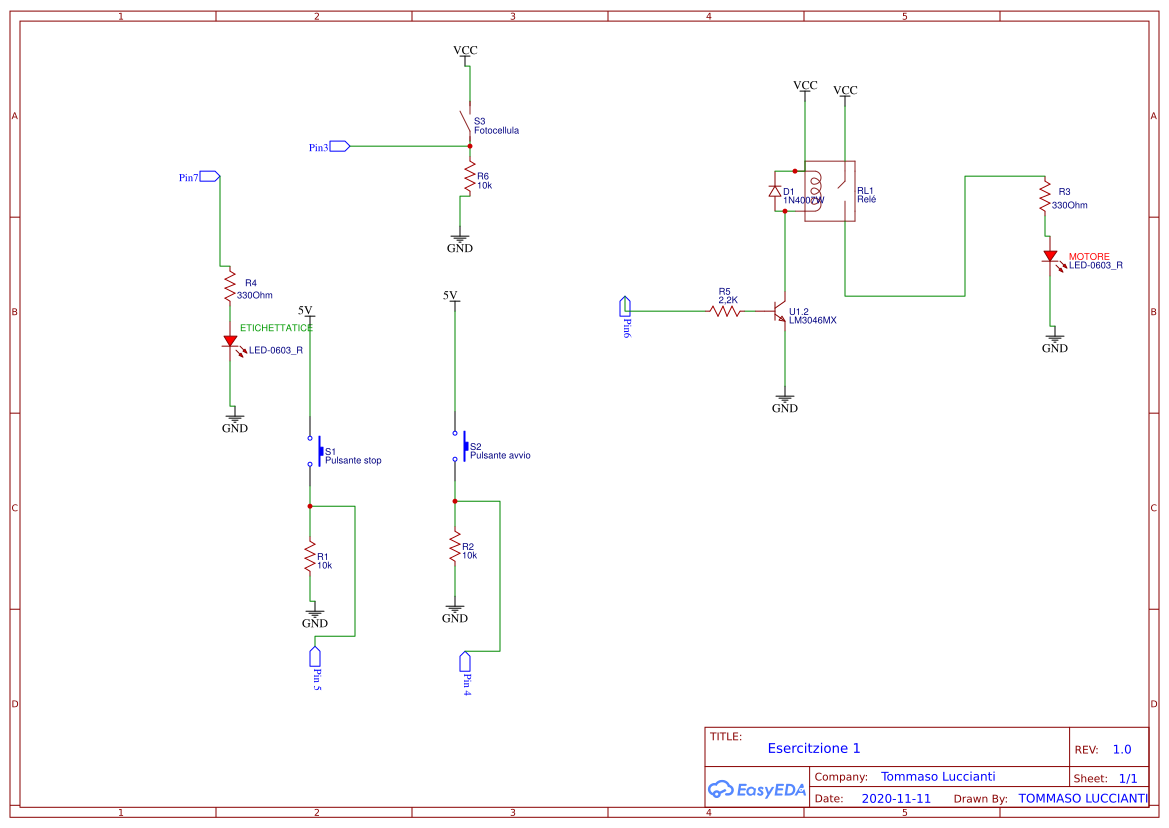Screen dimensions: 1169x828
Task: Click the 'LED-0603_R' text under ETICHETTATICE
Action: pyautogui.click(x=276, y=350)
